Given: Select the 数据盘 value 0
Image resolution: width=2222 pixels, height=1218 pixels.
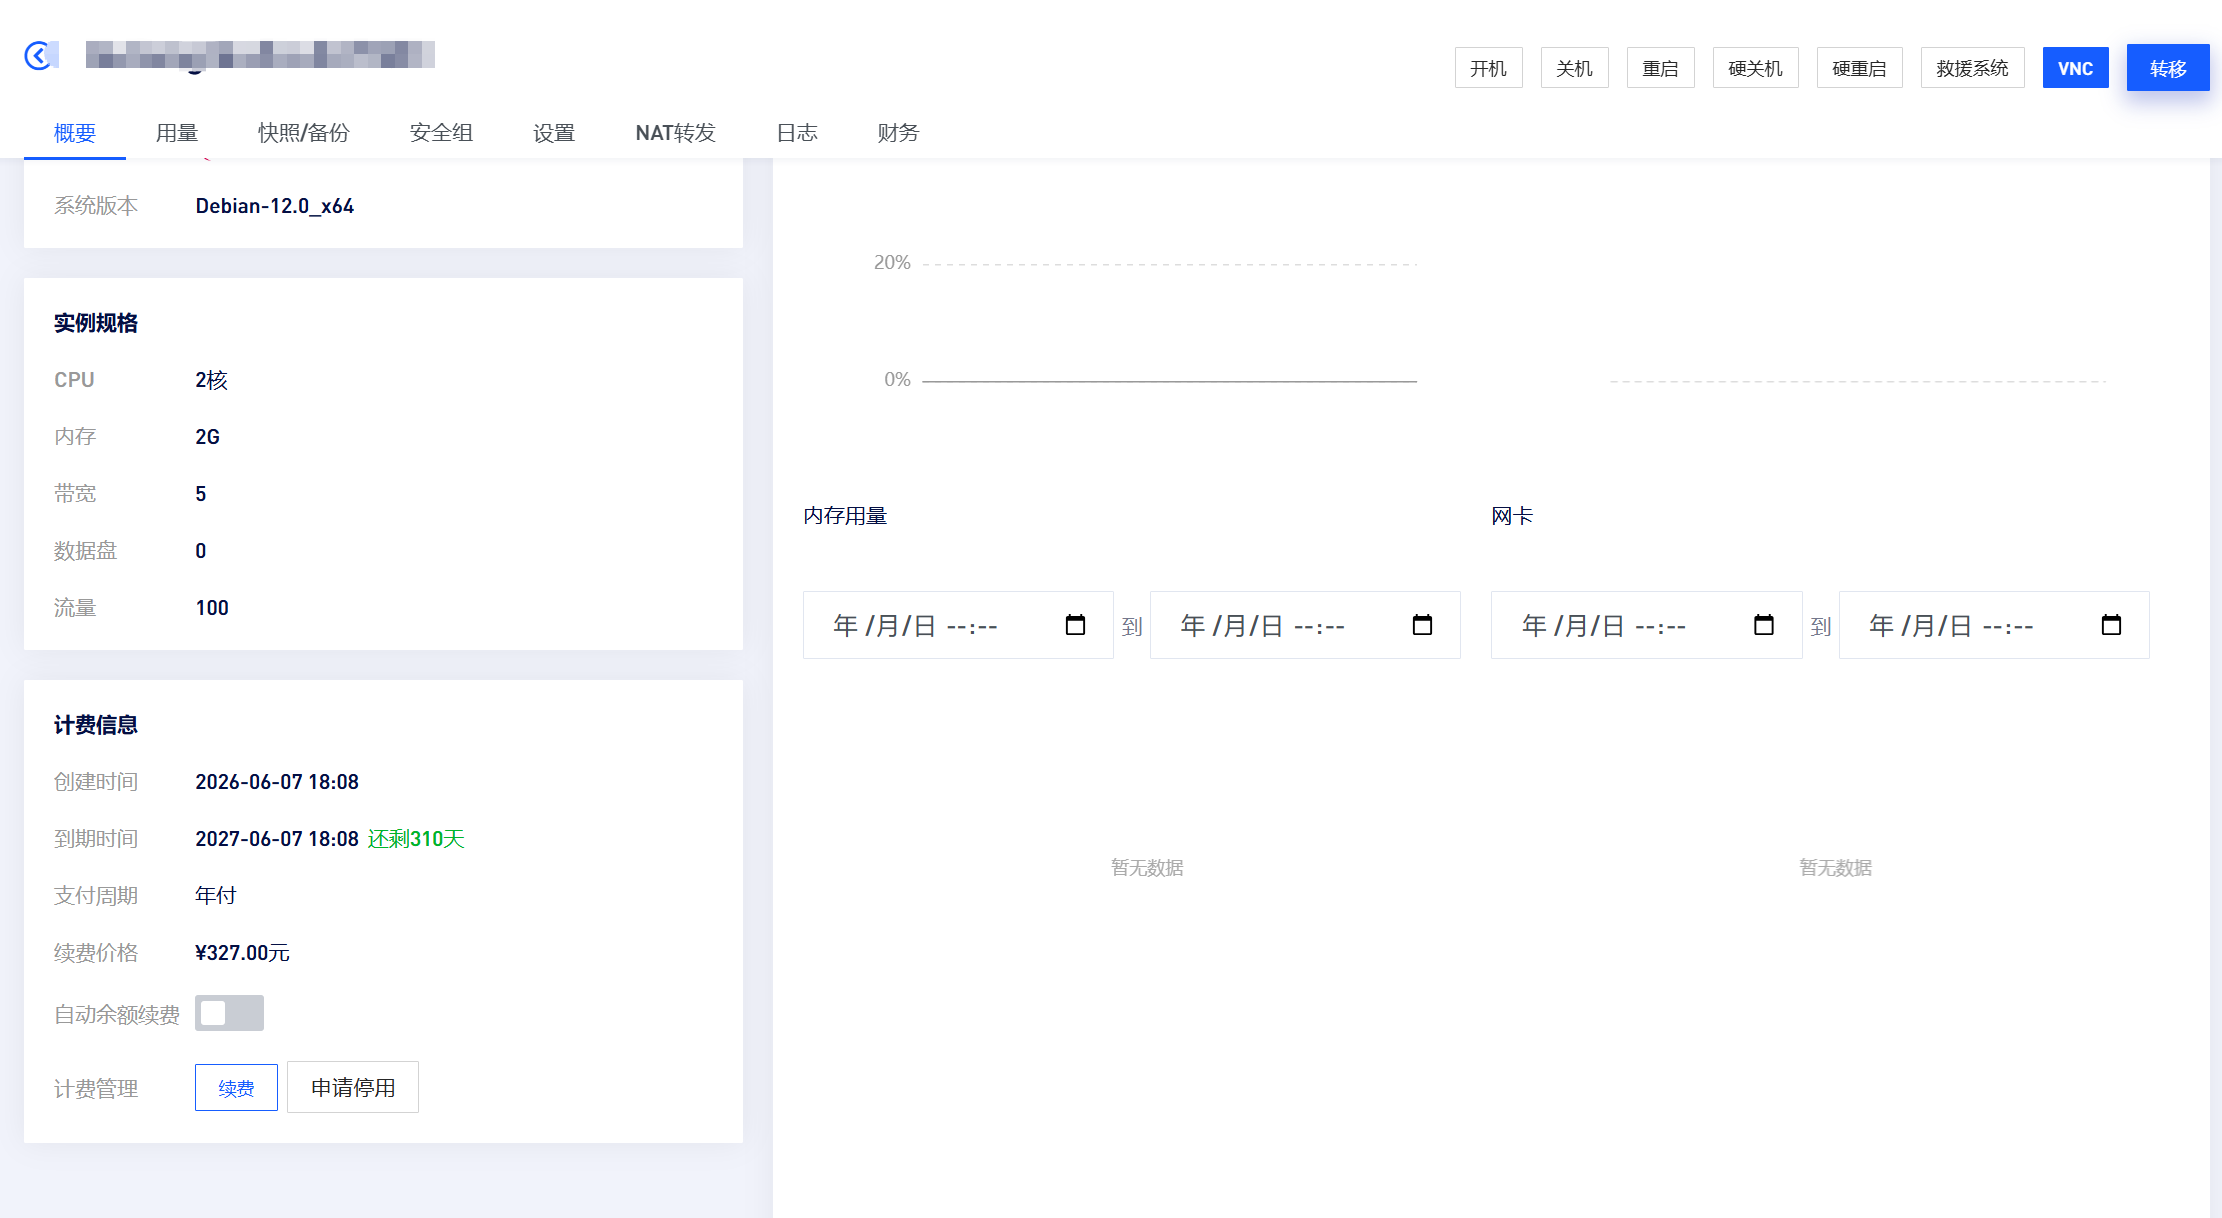Looking at the screenshot, I should pyautogui.click(x=201, y=551).
